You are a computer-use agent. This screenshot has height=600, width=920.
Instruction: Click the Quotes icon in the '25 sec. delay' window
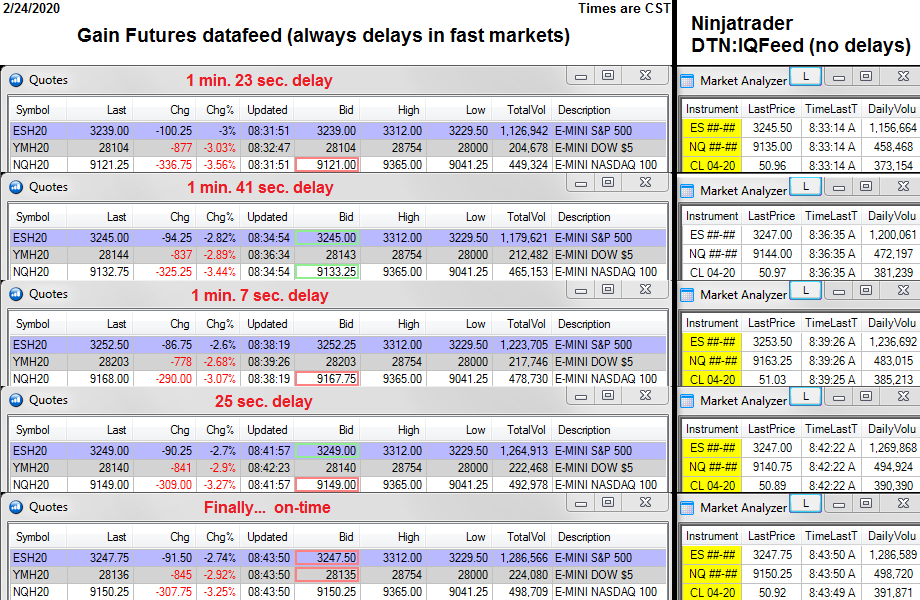pyautogui.click(x=16, y=400)
